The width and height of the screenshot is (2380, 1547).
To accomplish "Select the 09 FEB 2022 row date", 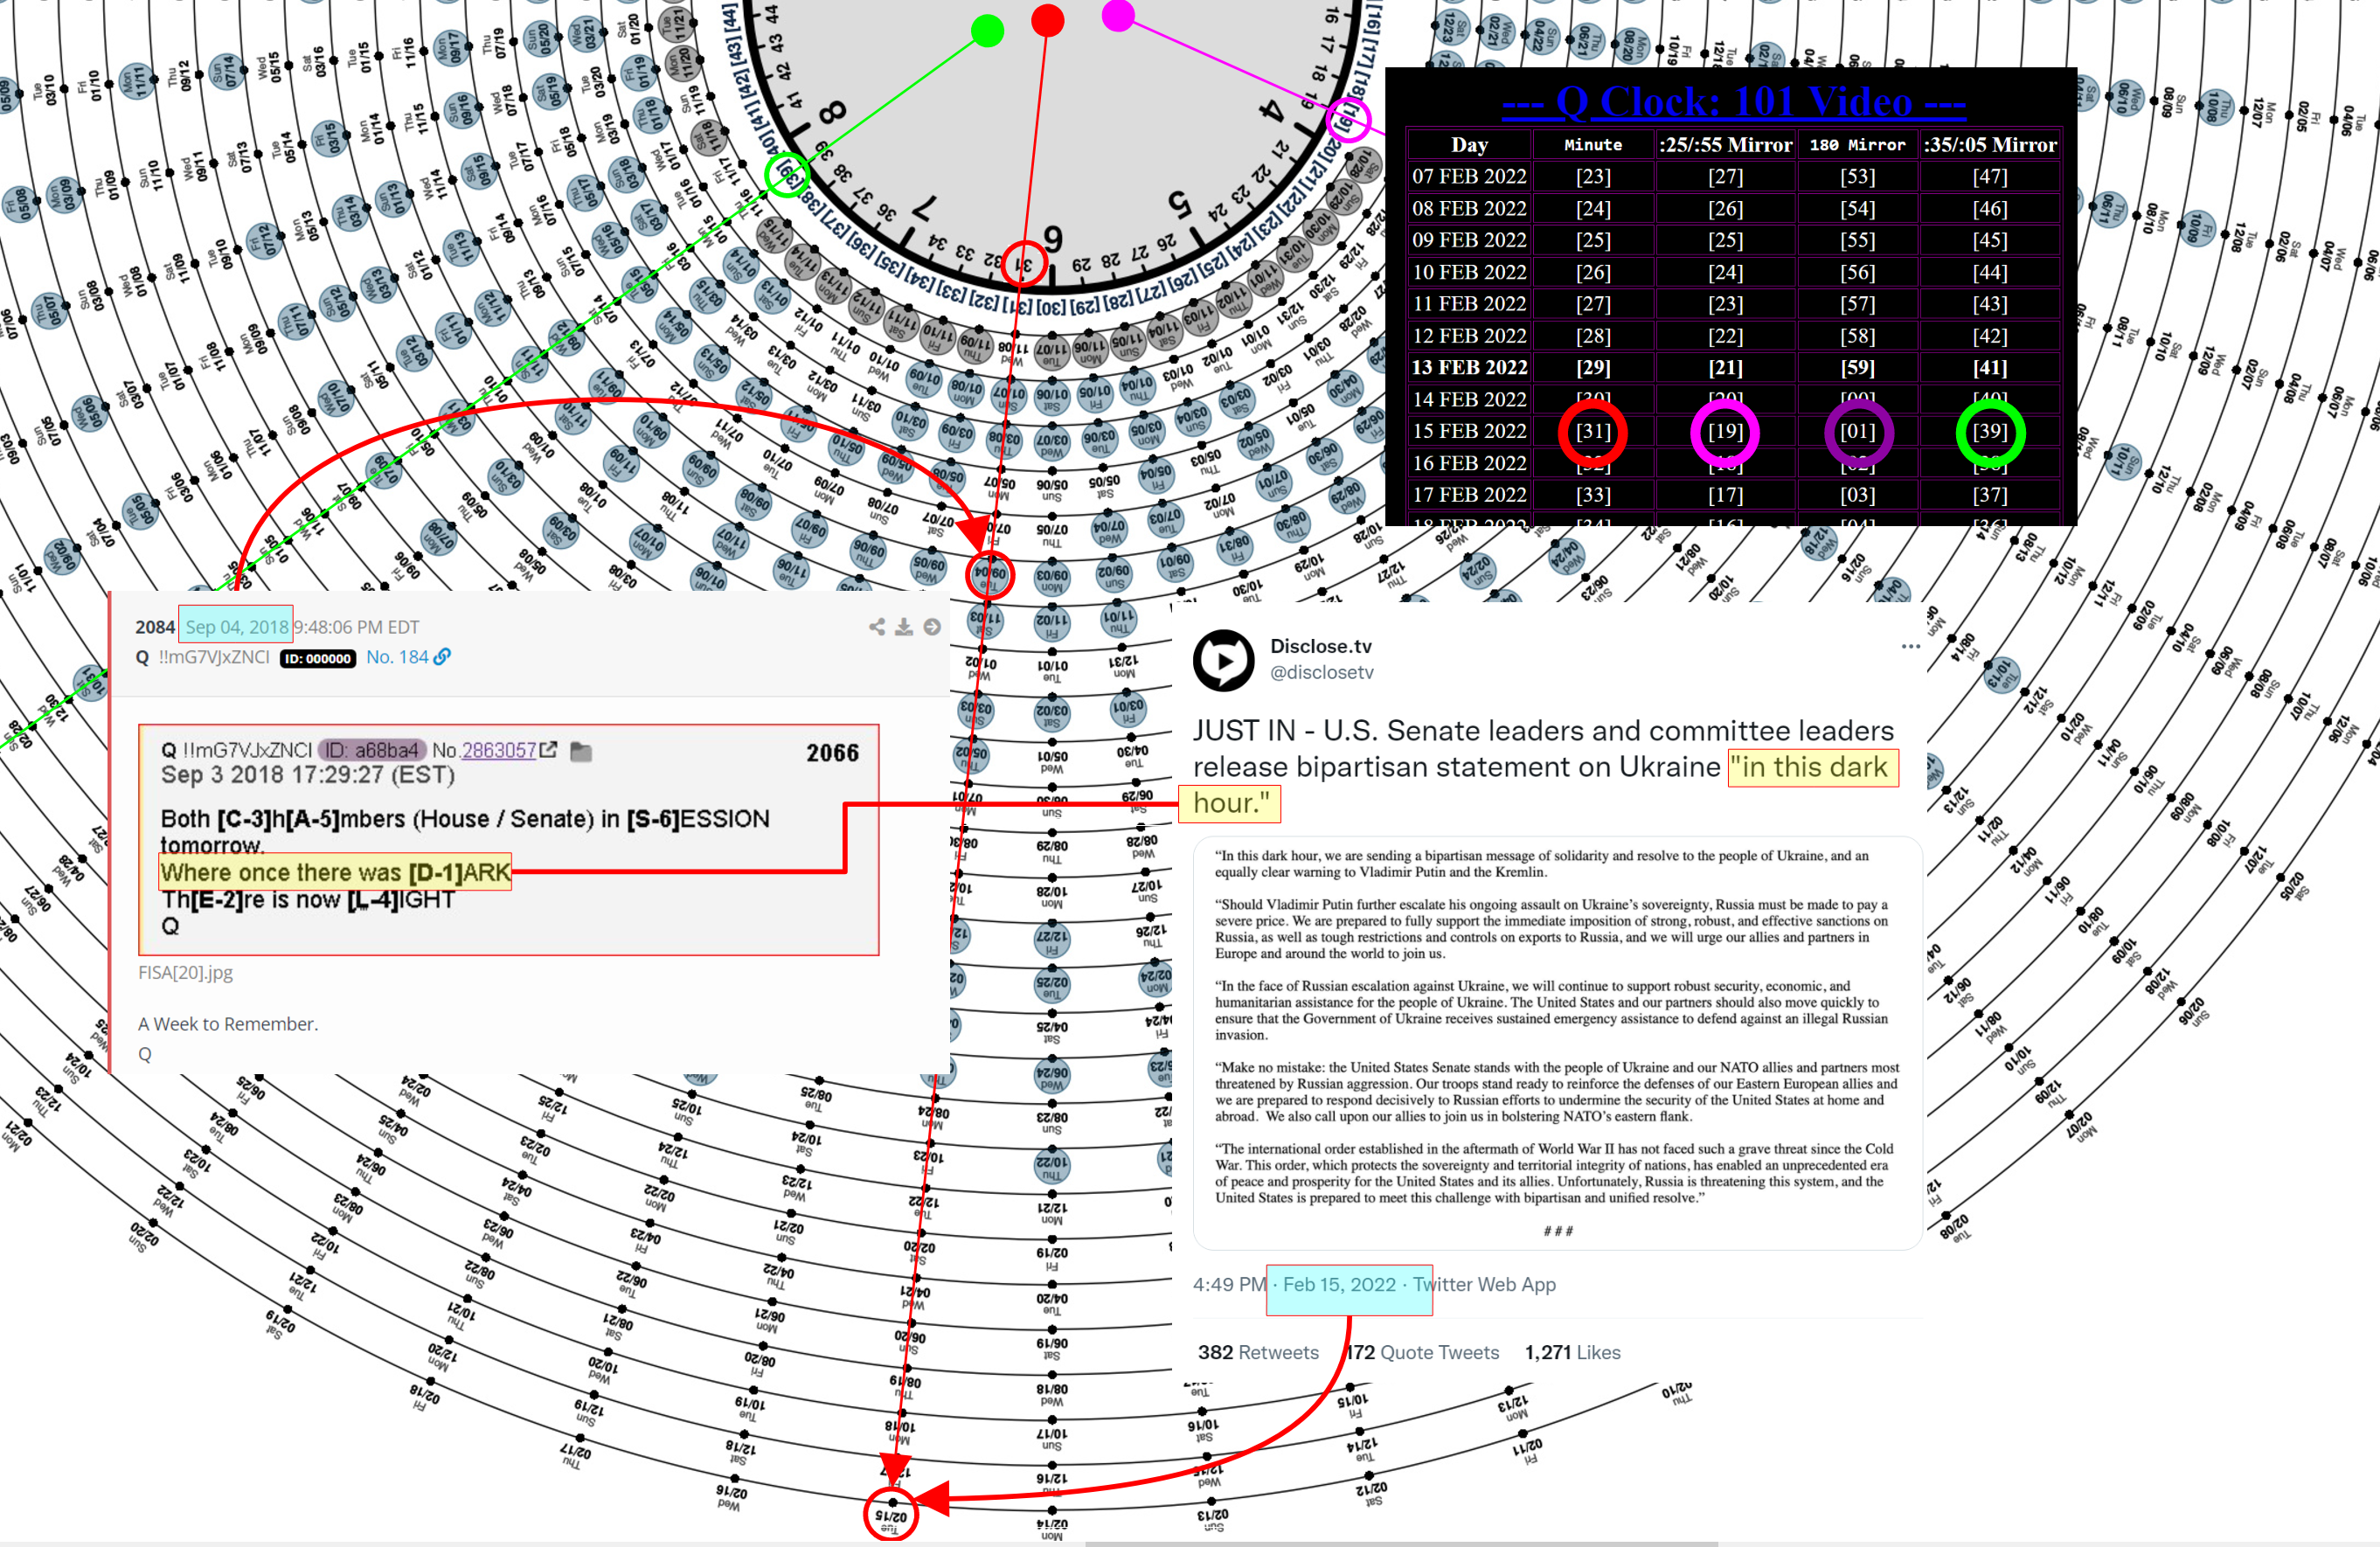I will 1469,240.
